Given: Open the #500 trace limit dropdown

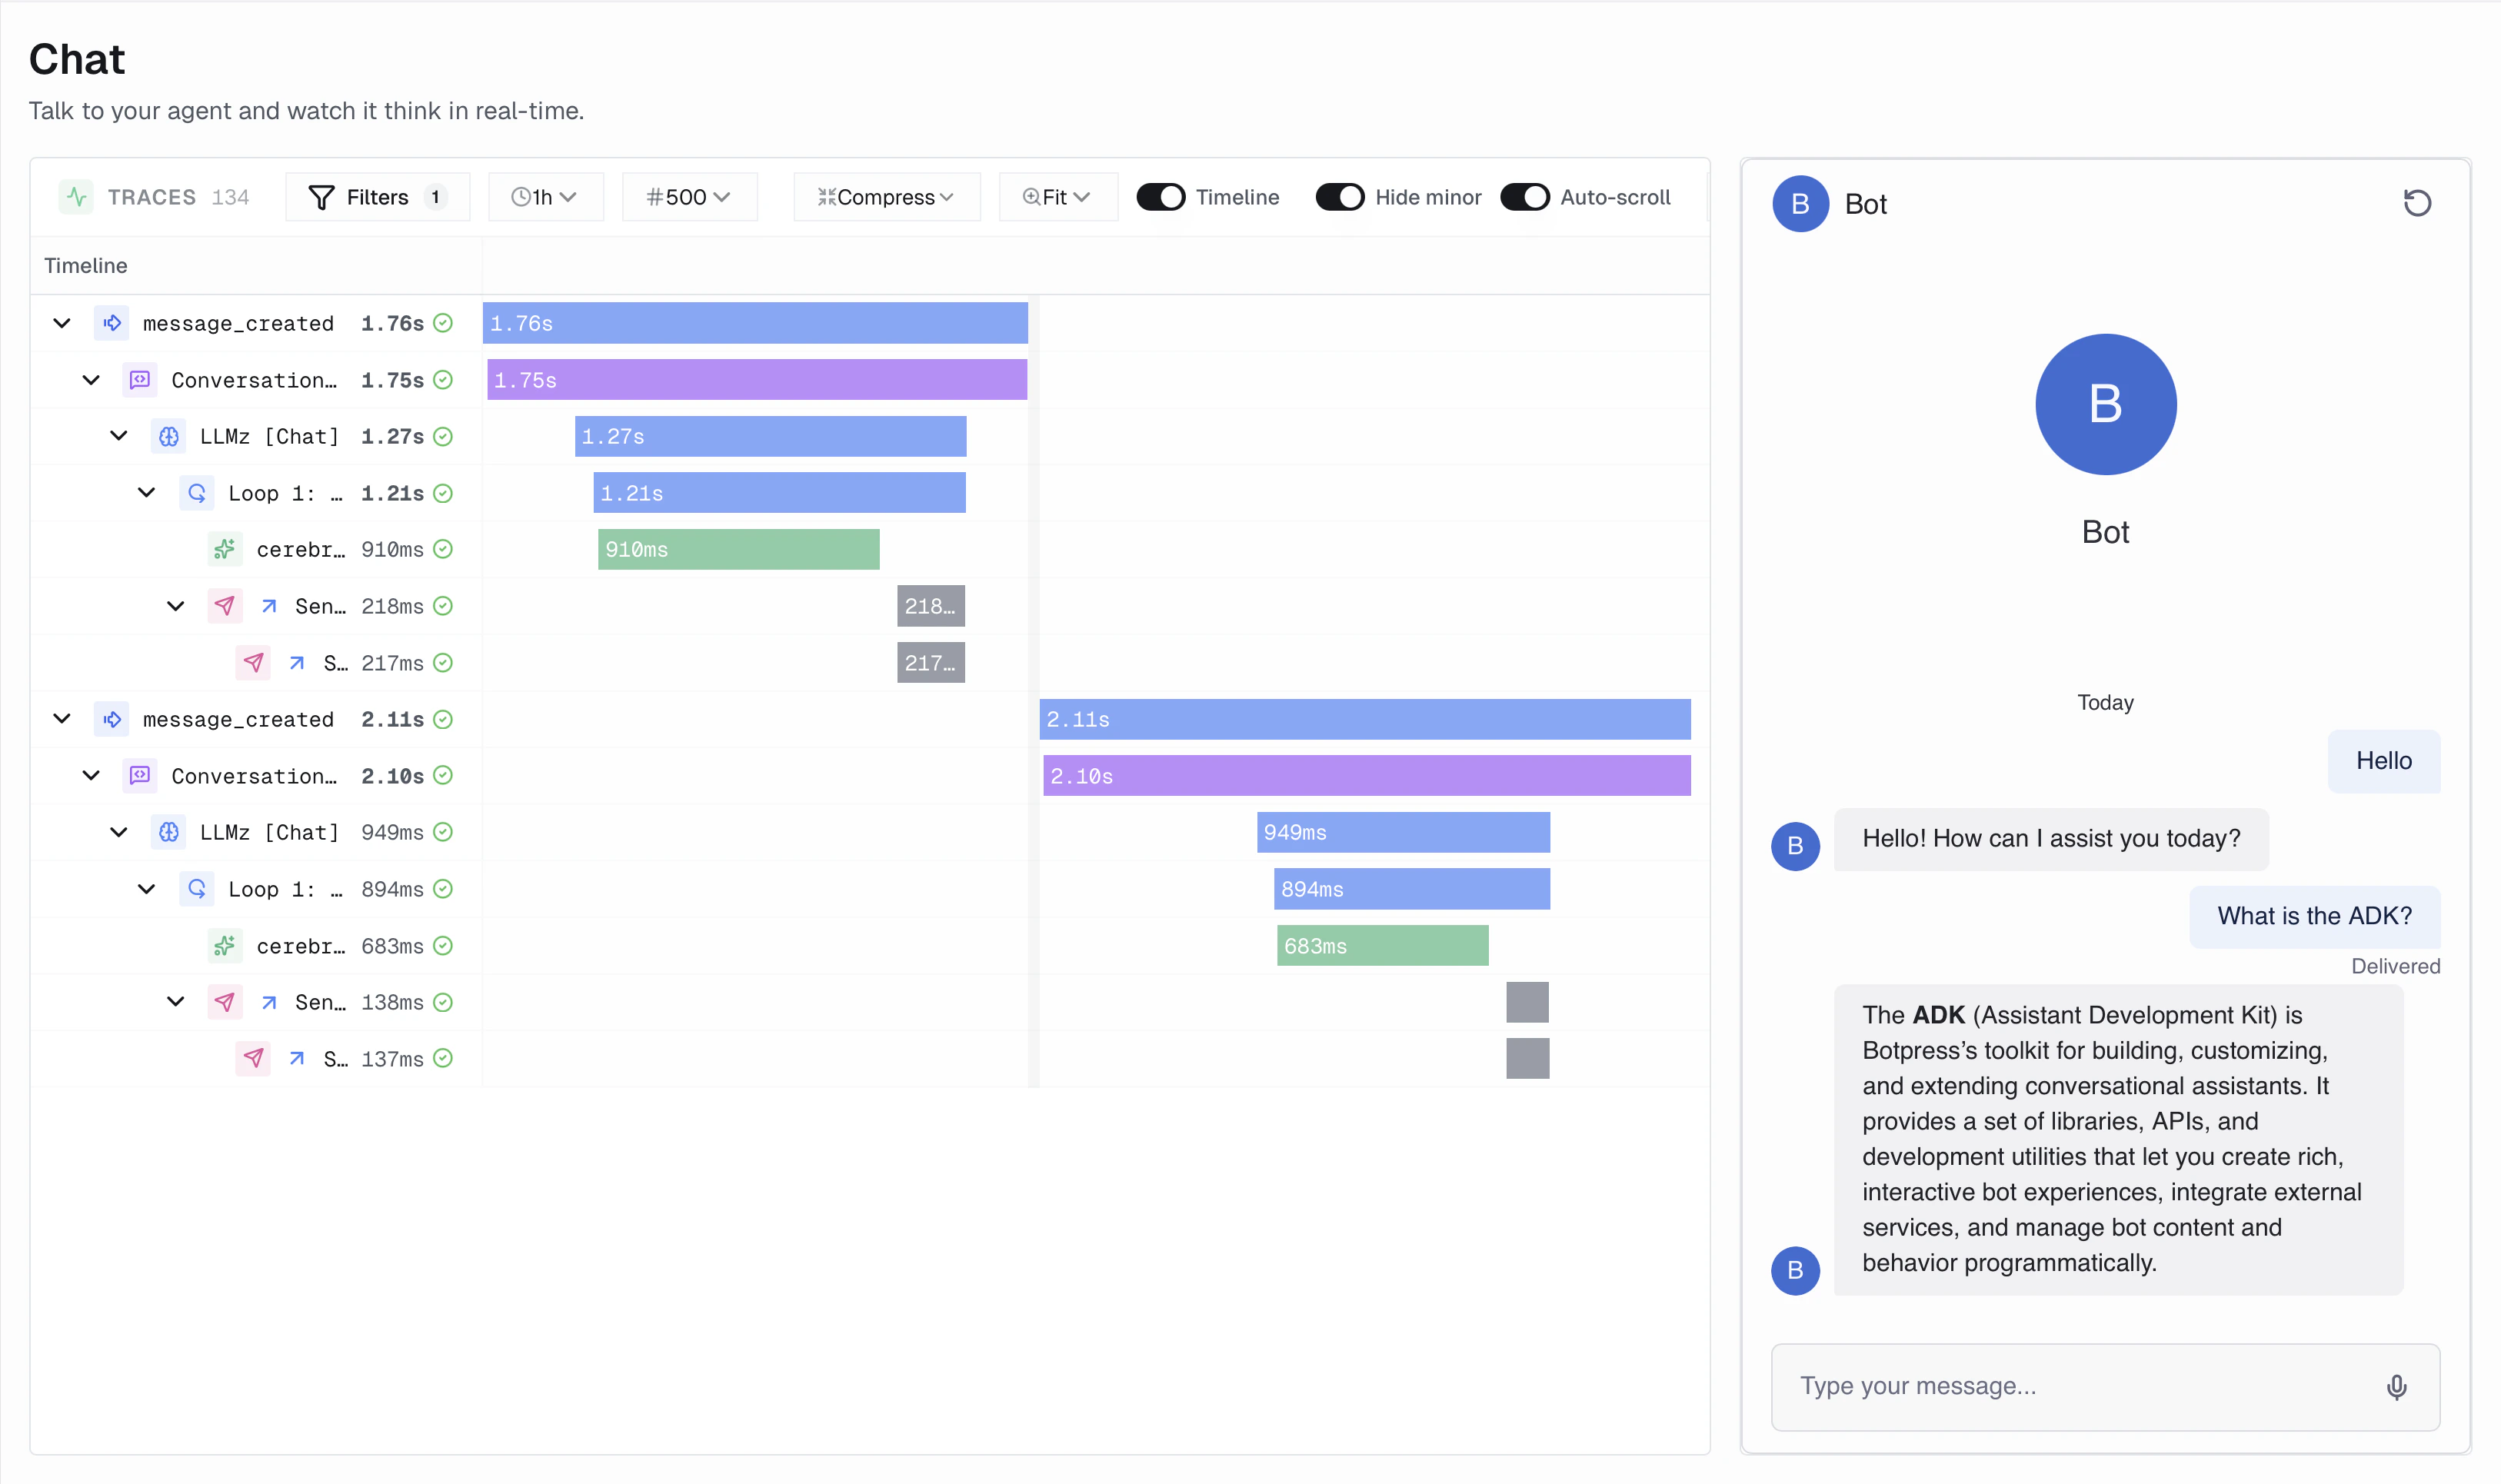Looking at the screenshot, I should (690, 196).
